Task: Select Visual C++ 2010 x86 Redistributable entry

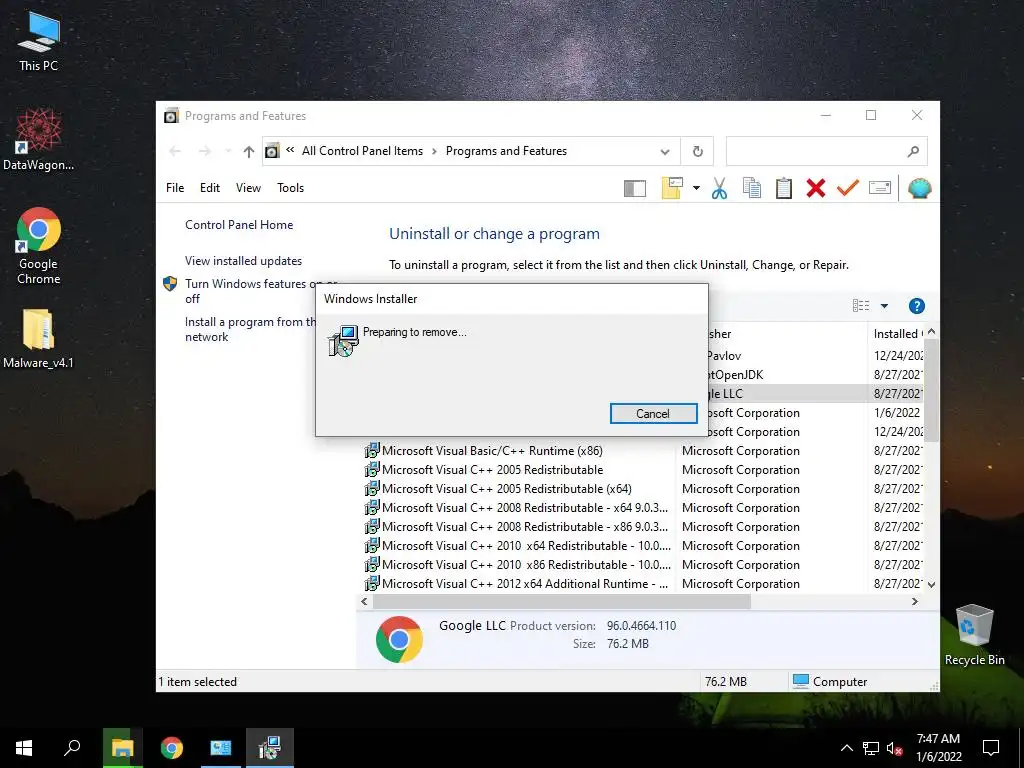Action: [526, 564]
